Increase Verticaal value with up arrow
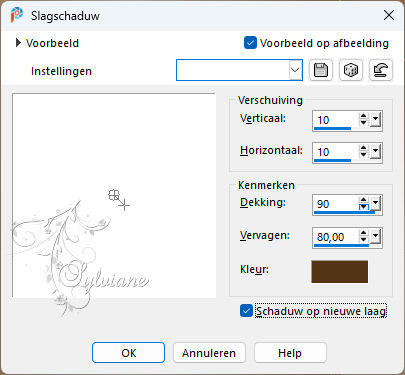Viewport: 405px width, 375px height. 363,116
